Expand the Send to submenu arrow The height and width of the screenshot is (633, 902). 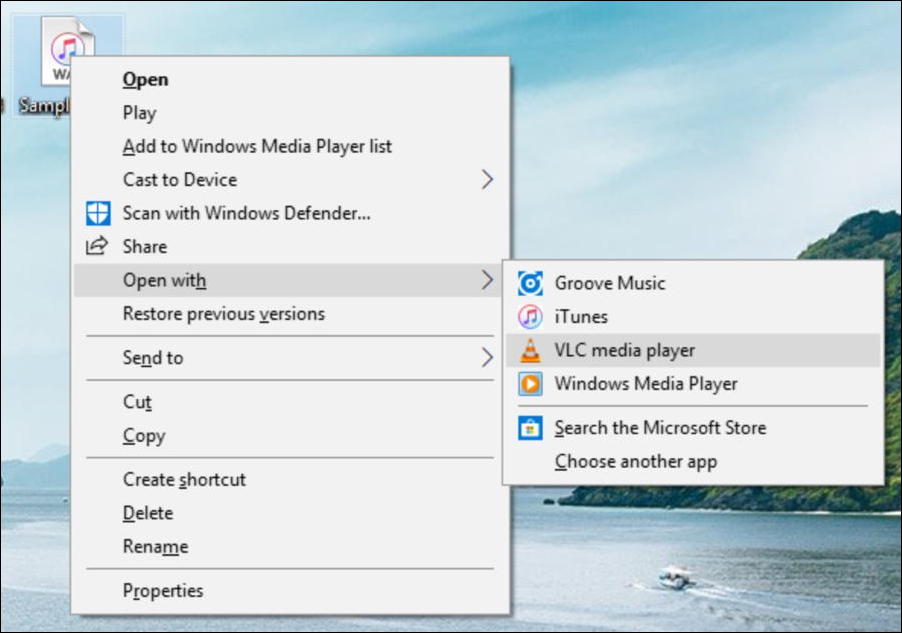click(487, 358)
